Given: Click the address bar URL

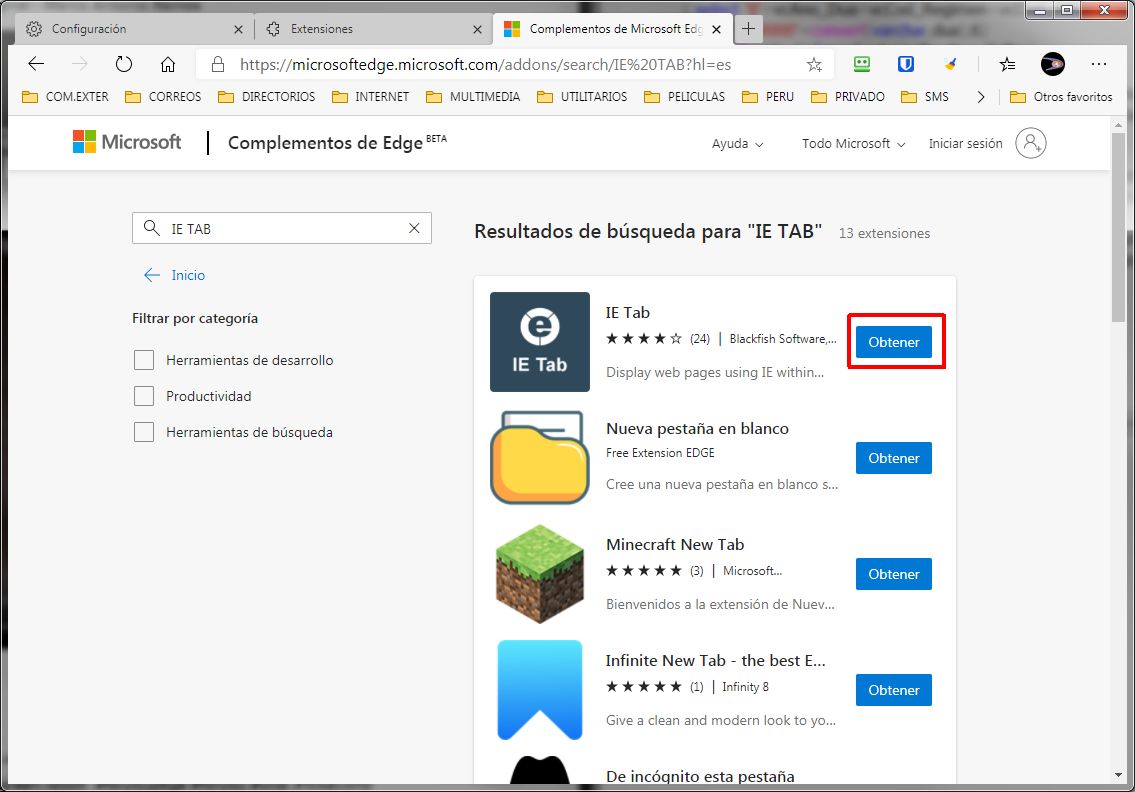Looking at the screenshot, I should [x=485, y=64].
